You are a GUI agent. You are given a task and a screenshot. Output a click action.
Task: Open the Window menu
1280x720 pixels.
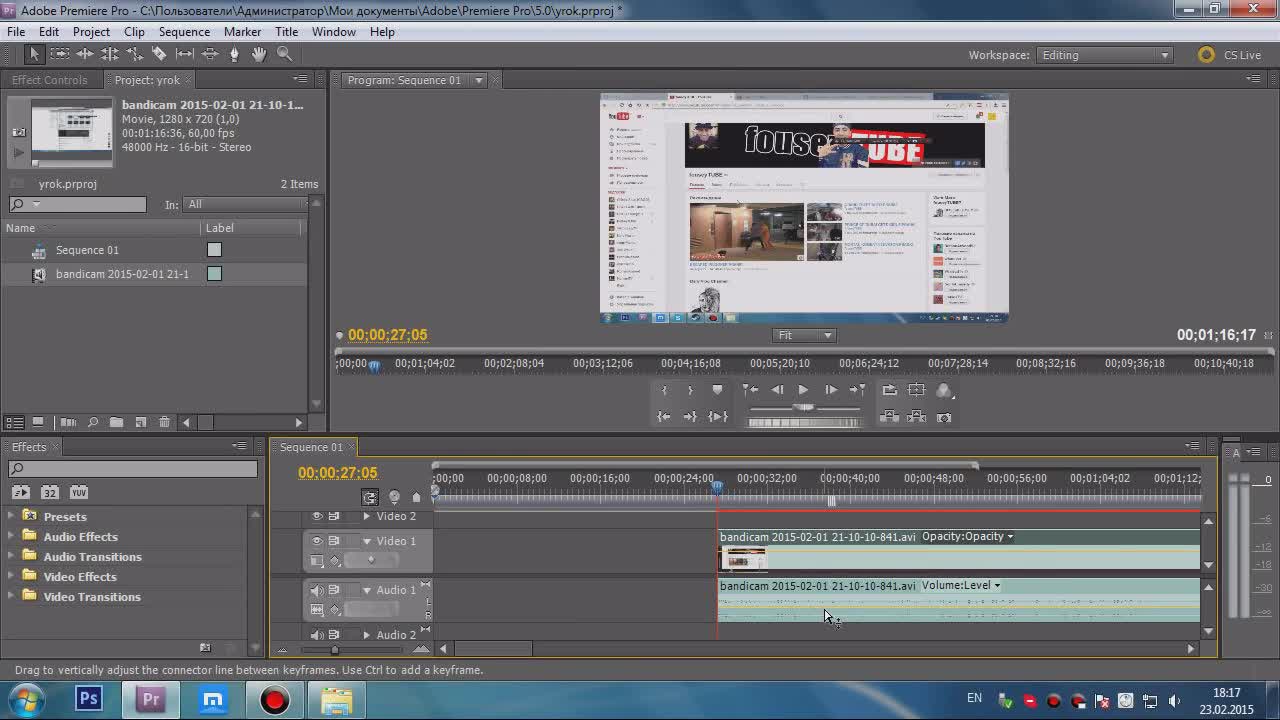click(334, 32)
